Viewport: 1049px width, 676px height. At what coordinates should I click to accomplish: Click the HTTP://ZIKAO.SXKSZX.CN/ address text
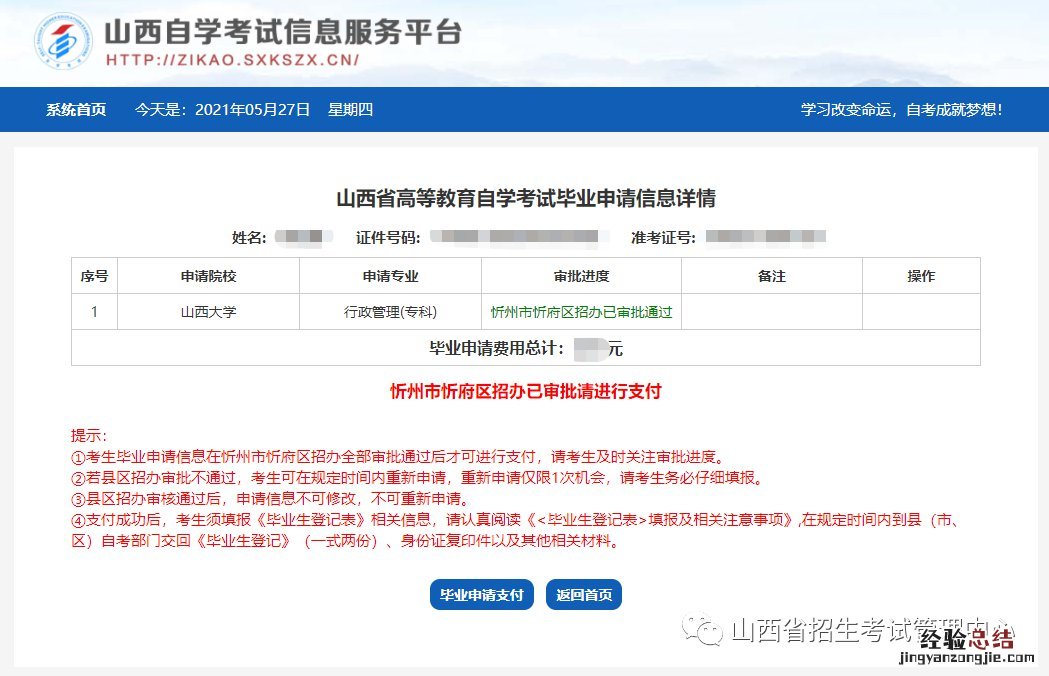232,60
